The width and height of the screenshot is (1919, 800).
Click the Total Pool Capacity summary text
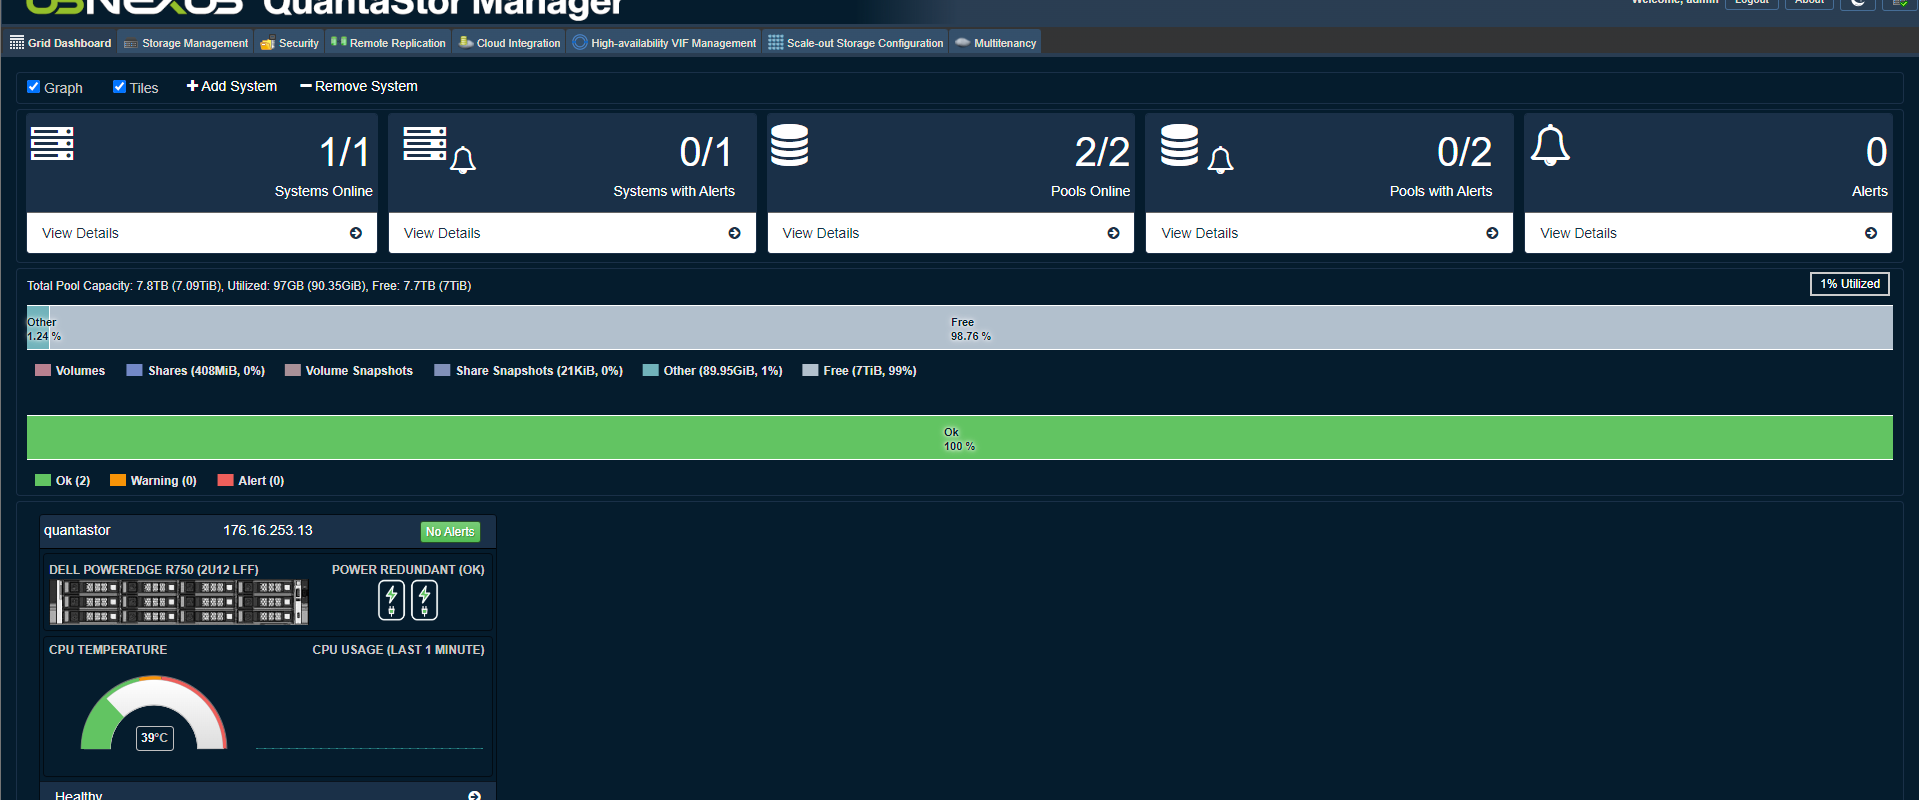click(249, 286)
